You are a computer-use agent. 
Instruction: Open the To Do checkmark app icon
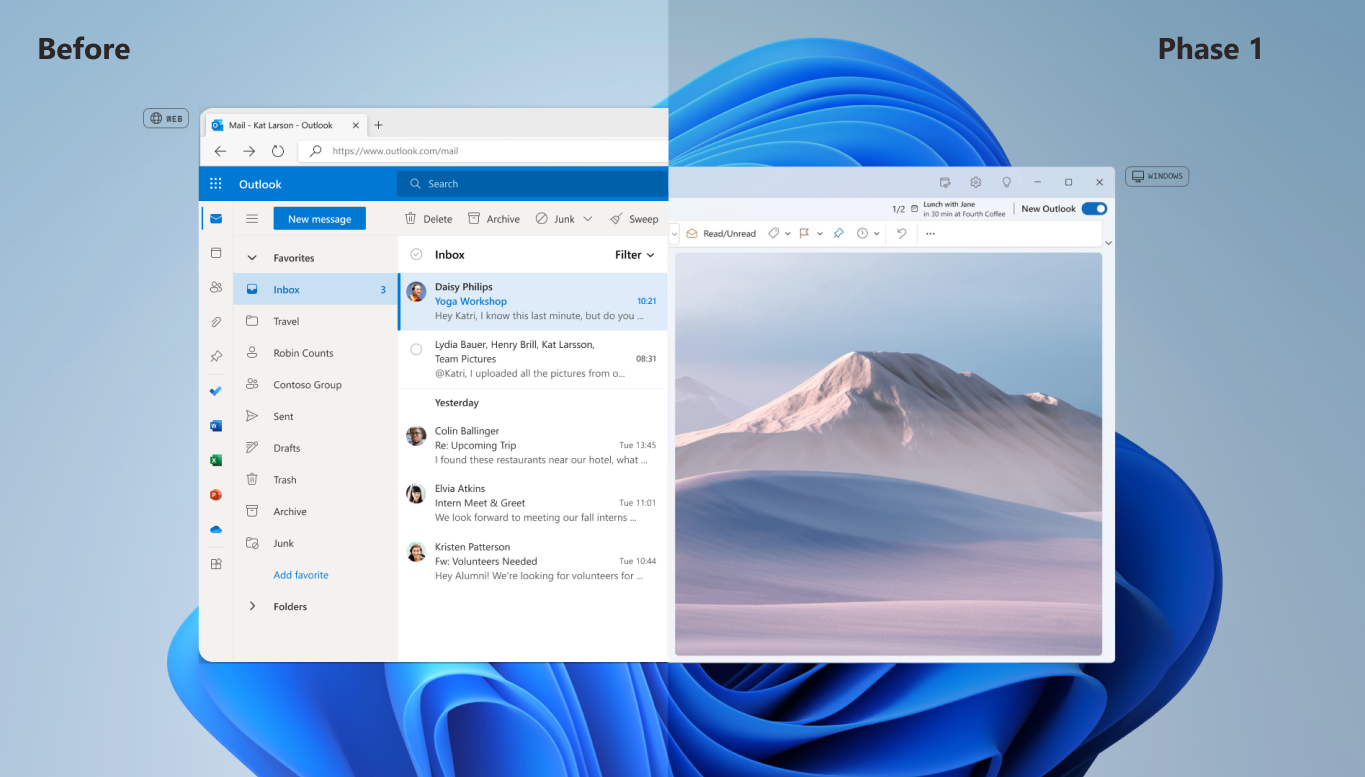coord(216,391)
